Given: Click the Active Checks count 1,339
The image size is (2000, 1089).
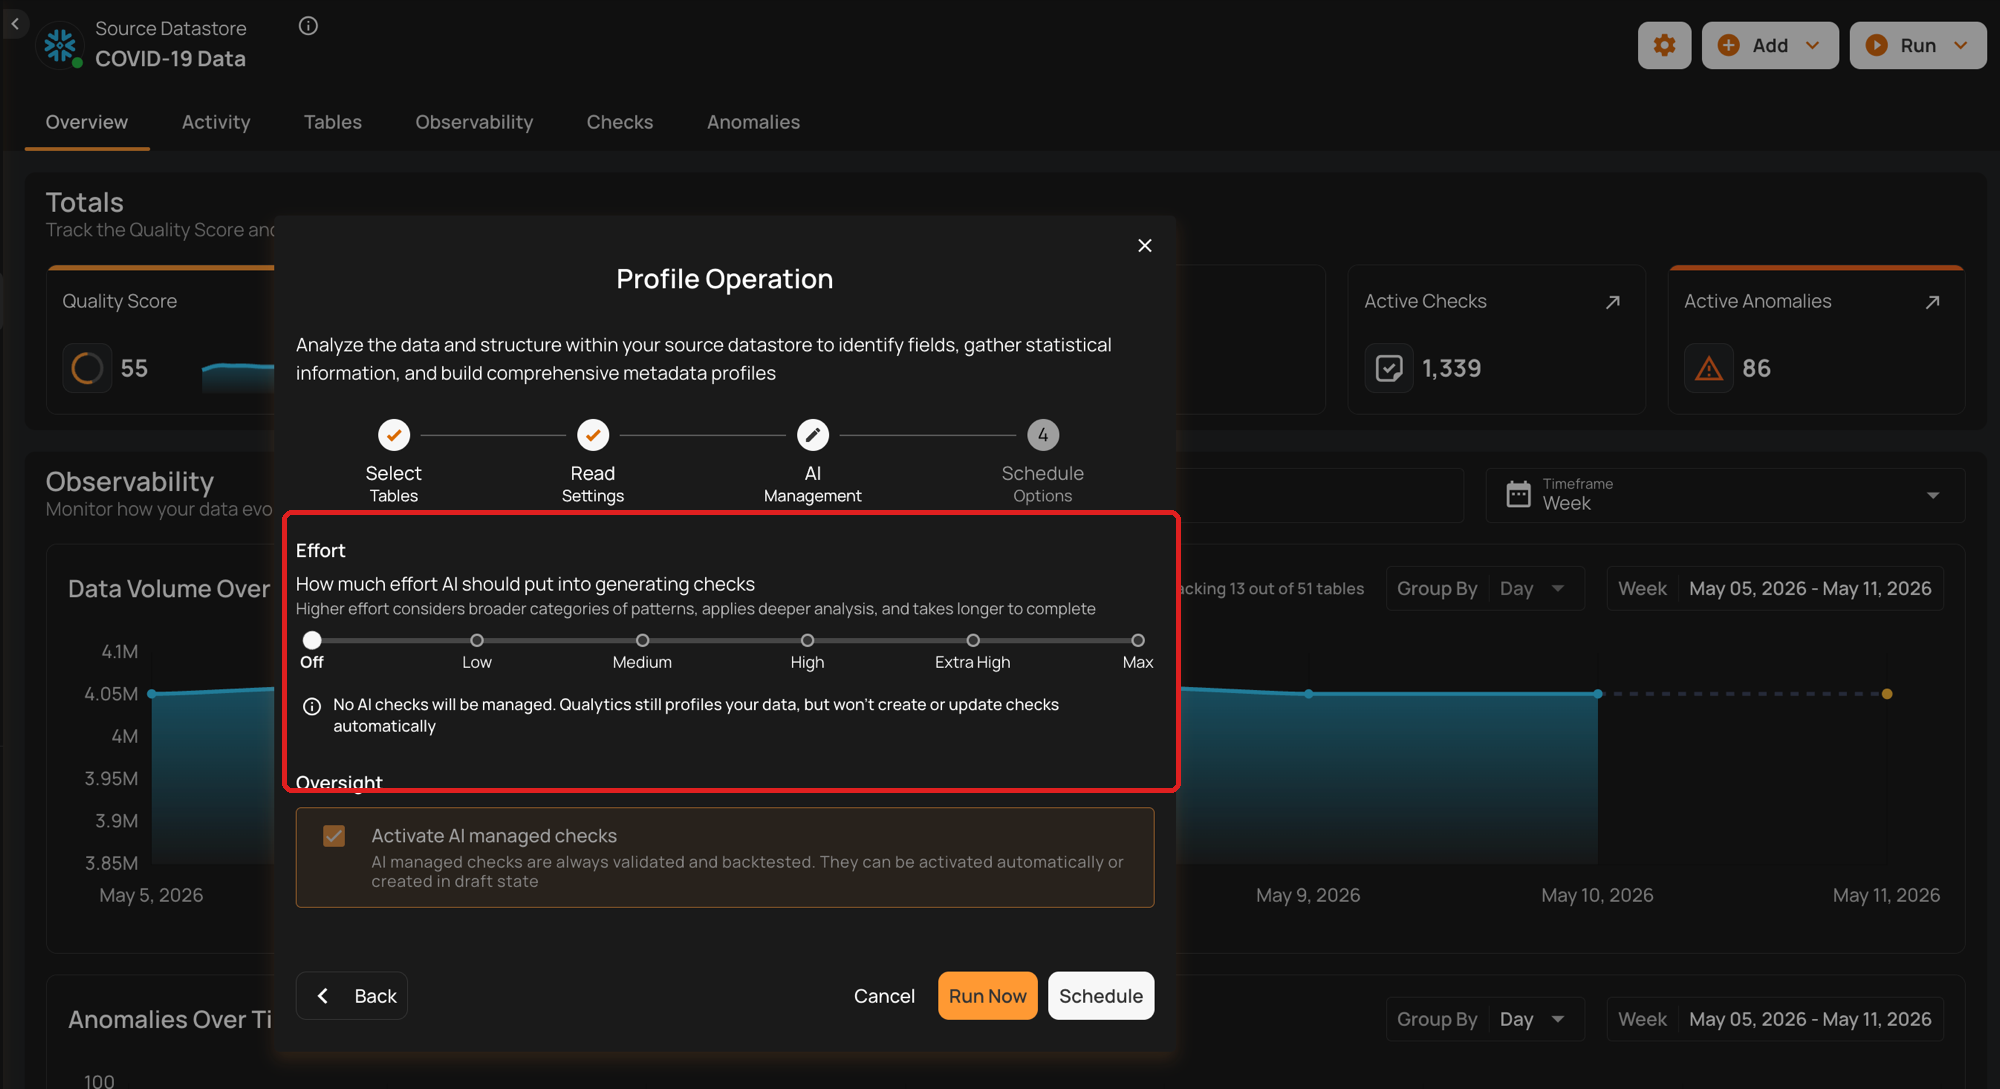Looking at the screenshot, I should tap(1452, 368).
